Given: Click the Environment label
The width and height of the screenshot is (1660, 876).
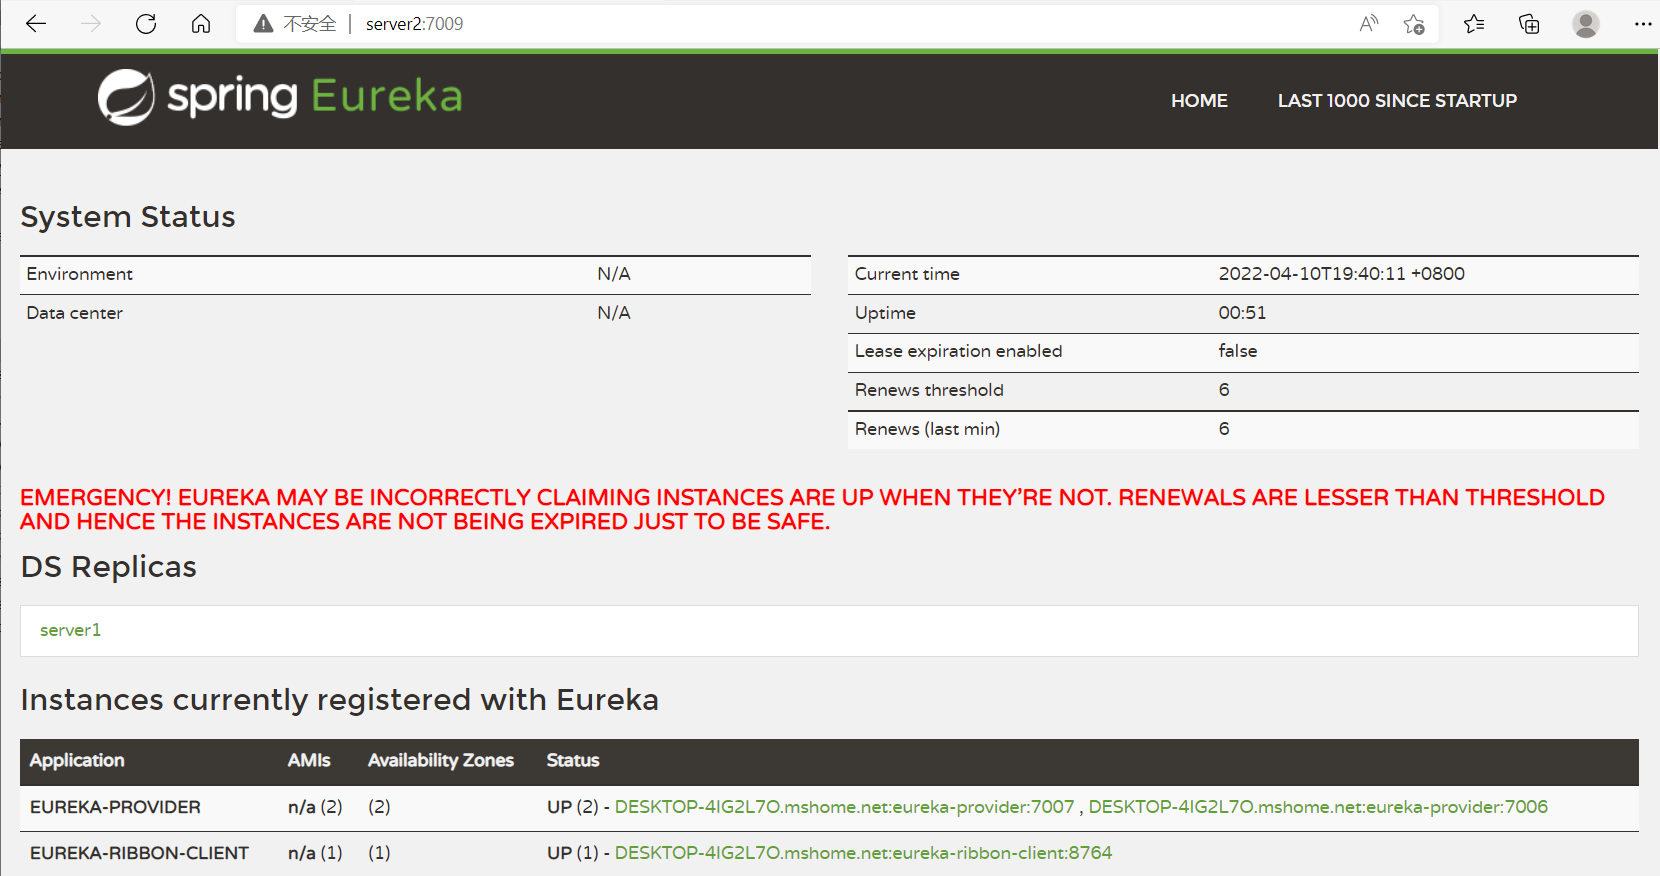Looking at the screenshot, I should point(79,274).
